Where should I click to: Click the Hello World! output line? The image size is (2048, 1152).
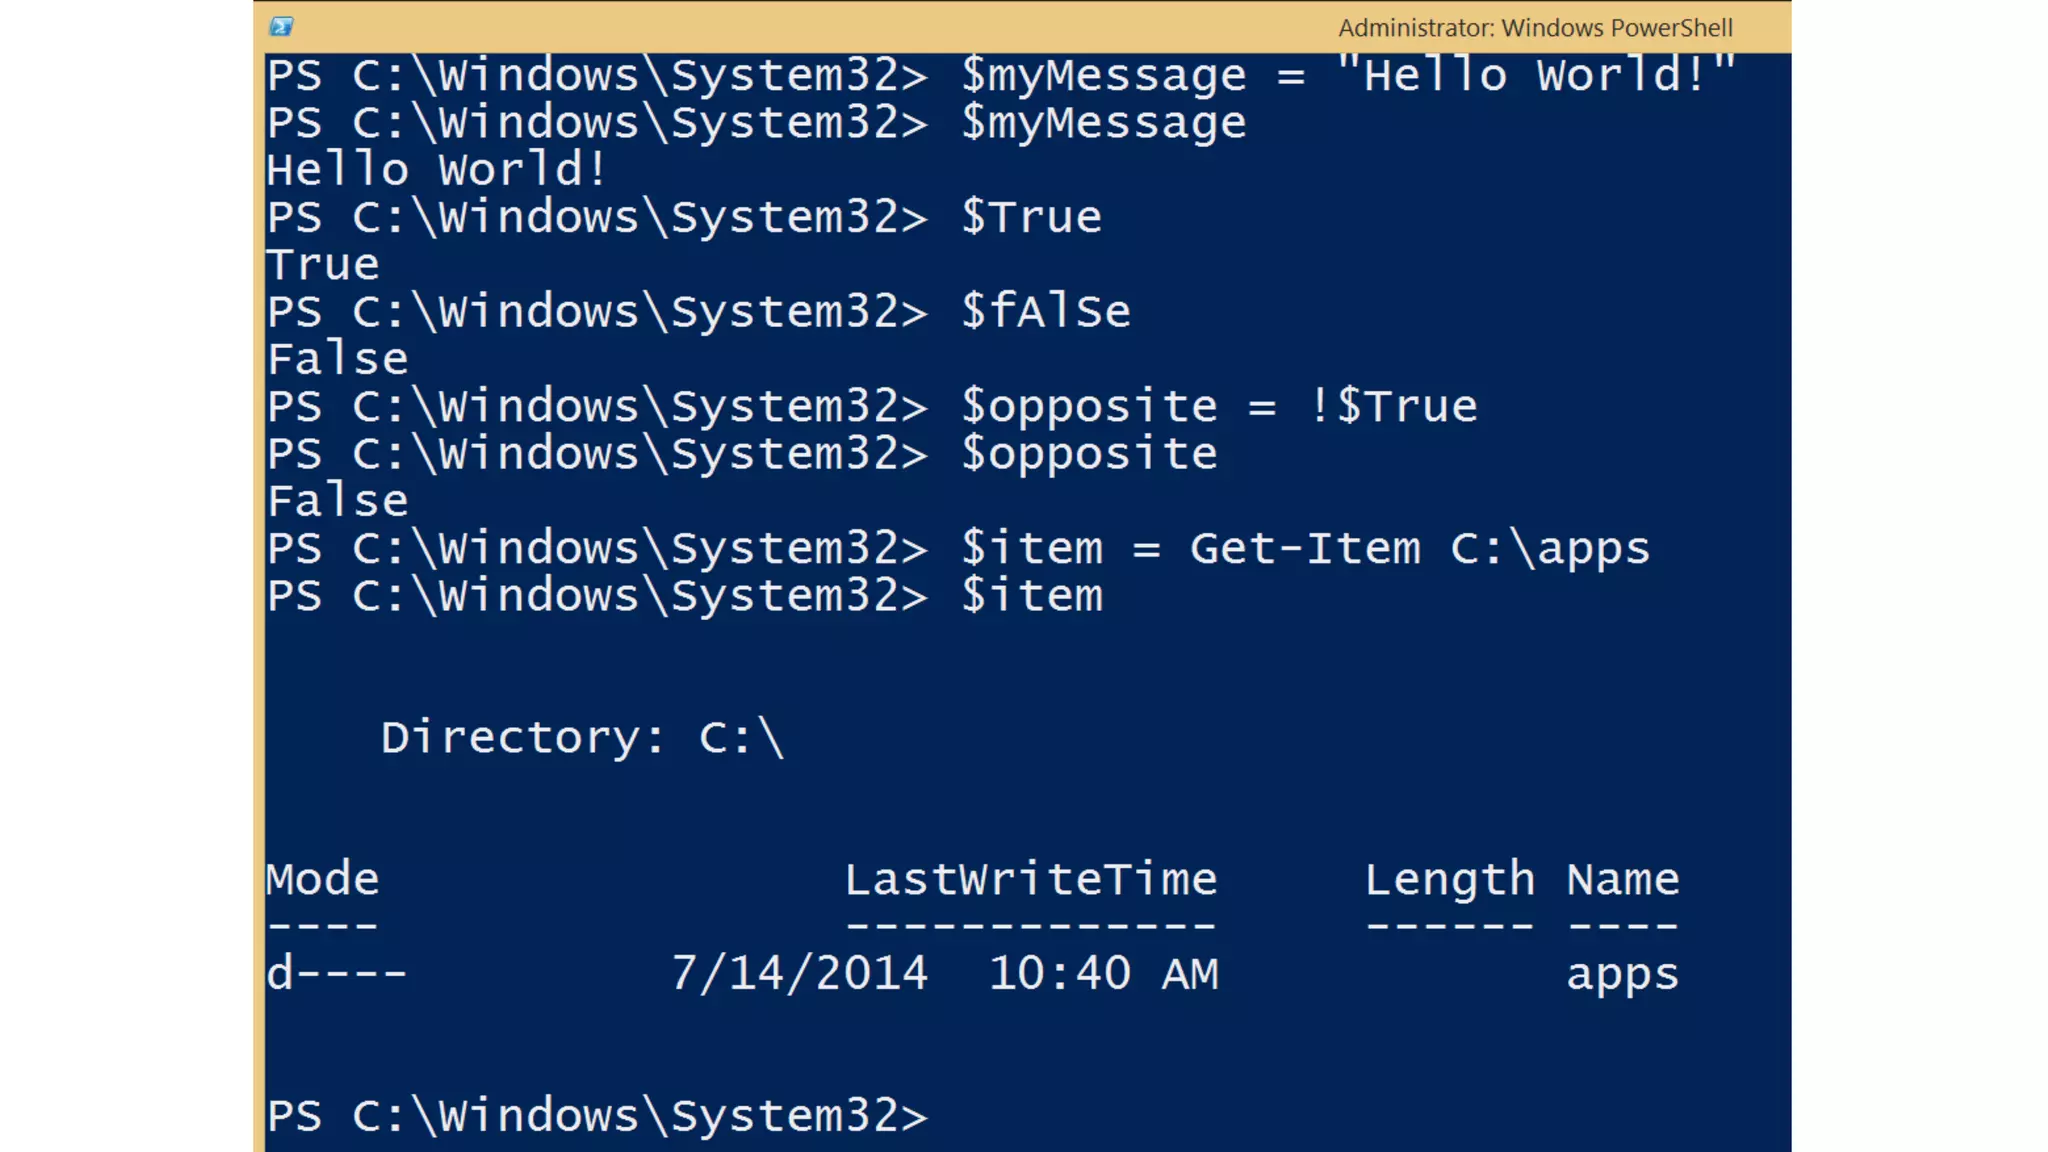tap(436, 170)
